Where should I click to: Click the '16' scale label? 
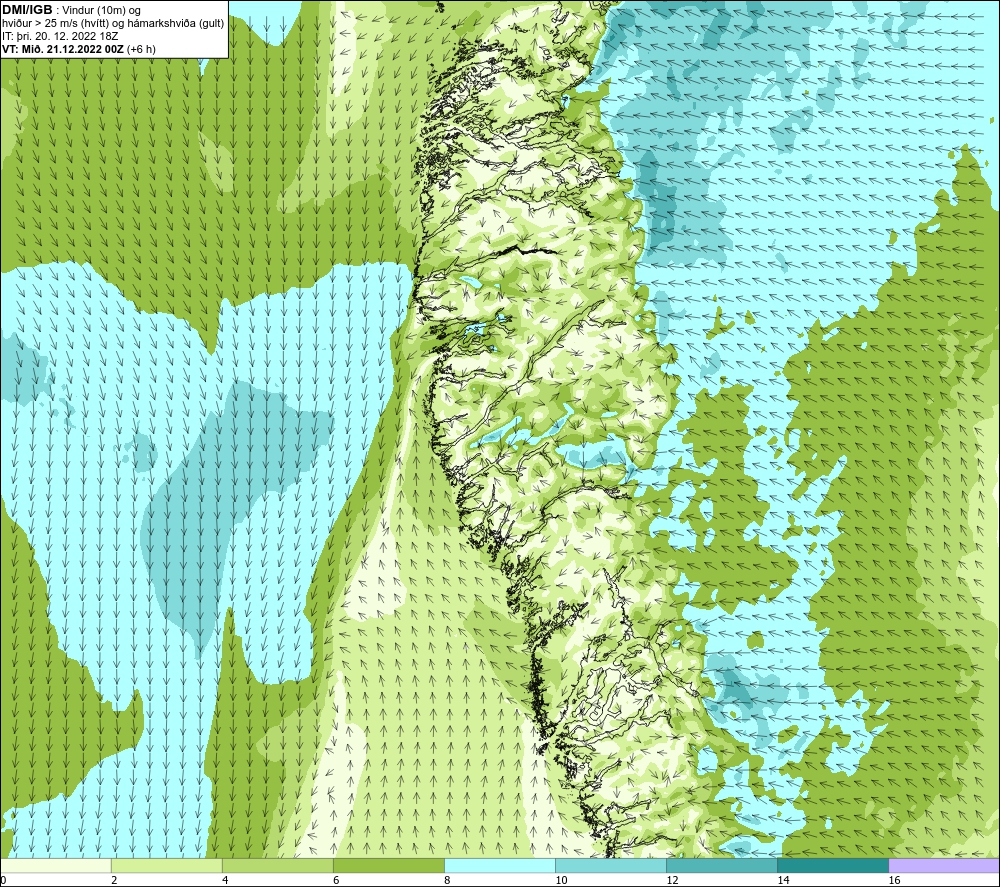coord(894,881)
